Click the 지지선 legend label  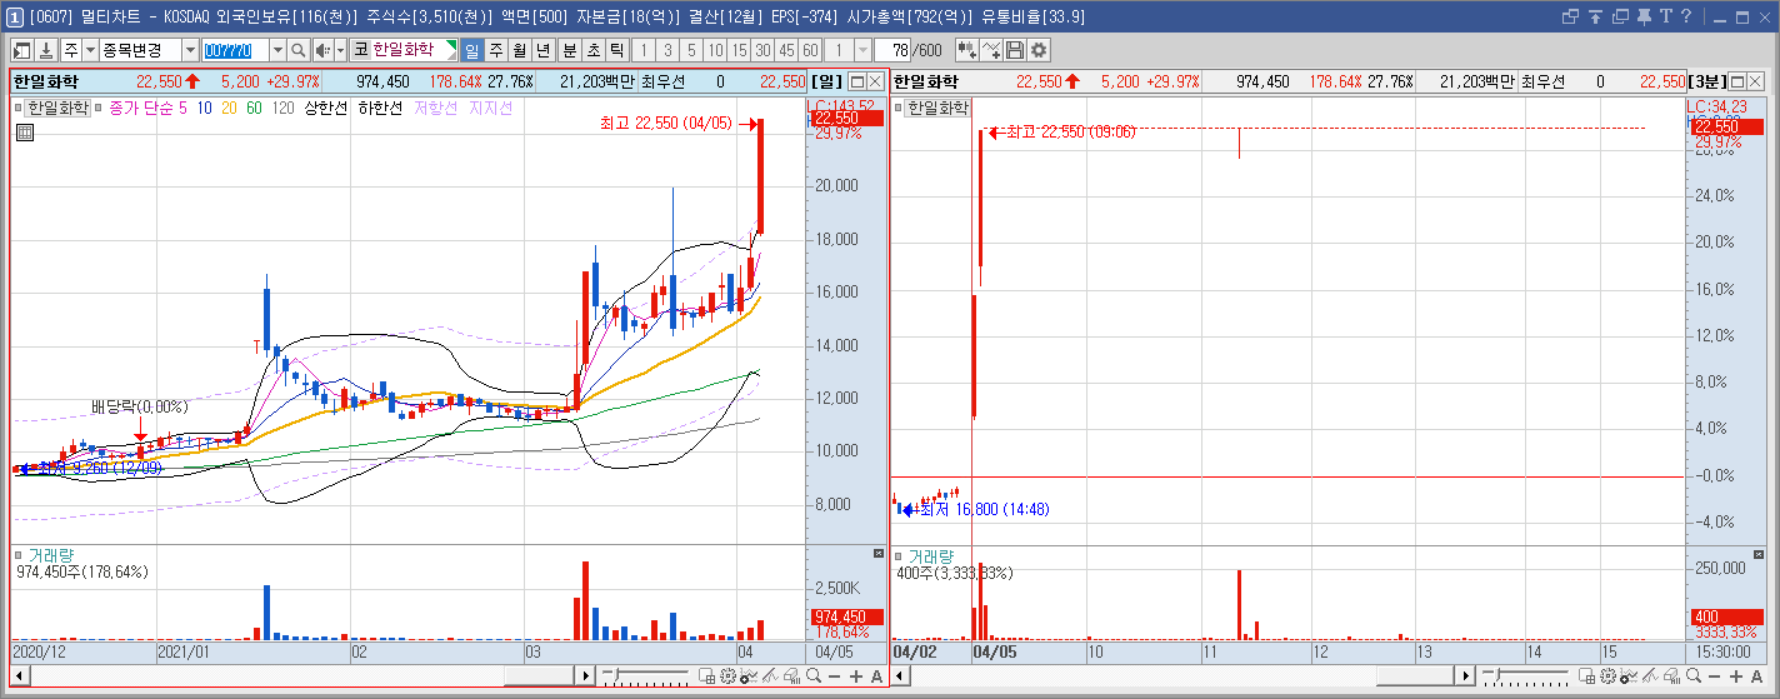tap(490, 108)
